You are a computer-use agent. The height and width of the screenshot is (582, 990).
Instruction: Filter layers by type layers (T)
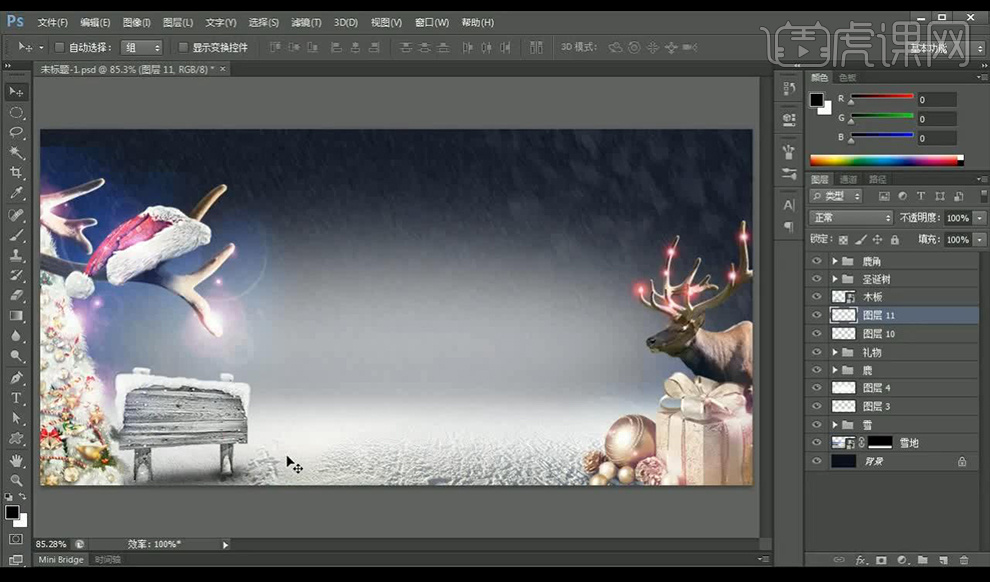click(x=921, y=196)
